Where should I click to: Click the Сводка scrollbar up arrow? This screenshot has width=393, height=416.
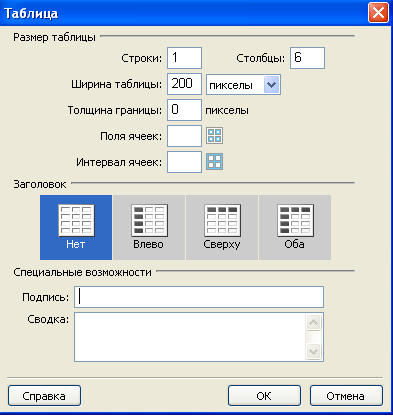[x=314, y=322]
